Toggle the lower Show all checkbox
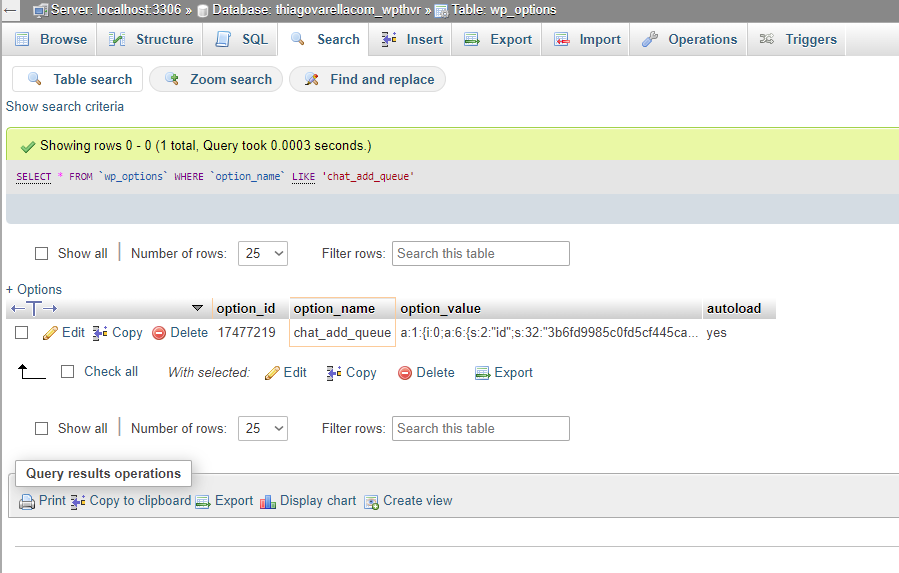Screen dimensions: 899x573 (41, 428)
